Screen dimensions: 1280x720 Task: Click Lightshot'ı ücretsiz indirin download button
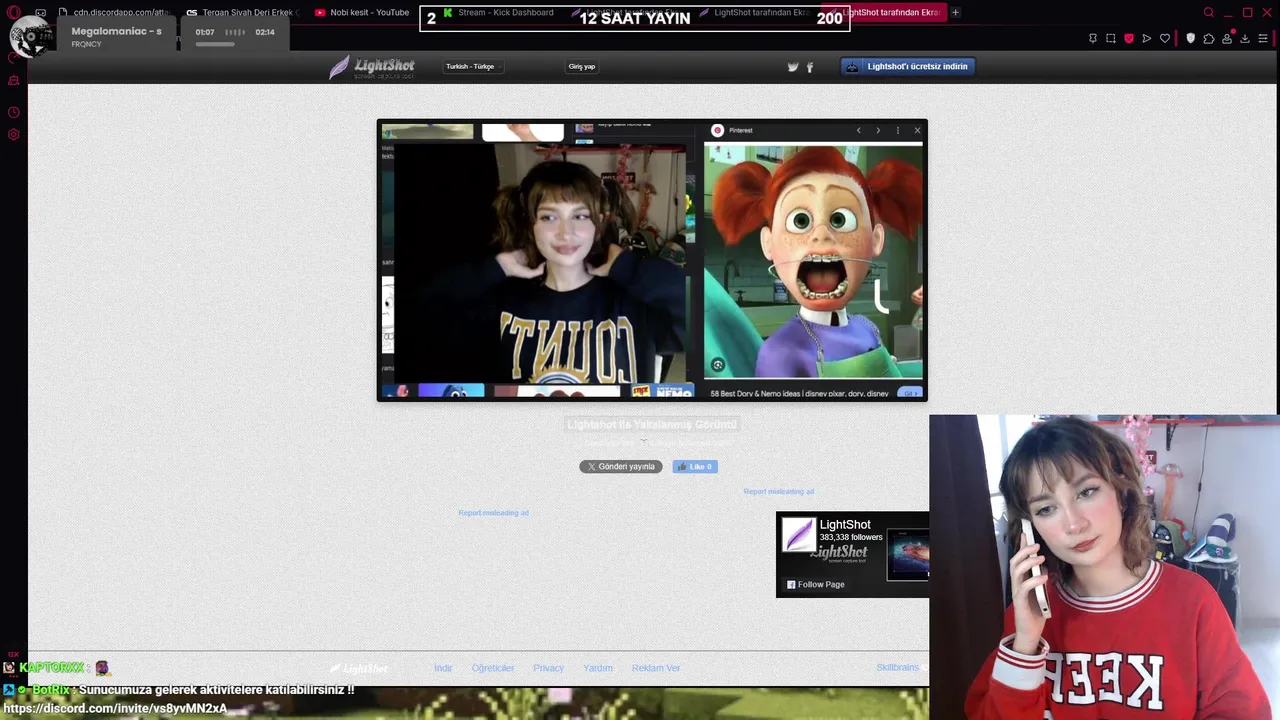(908, 66)
